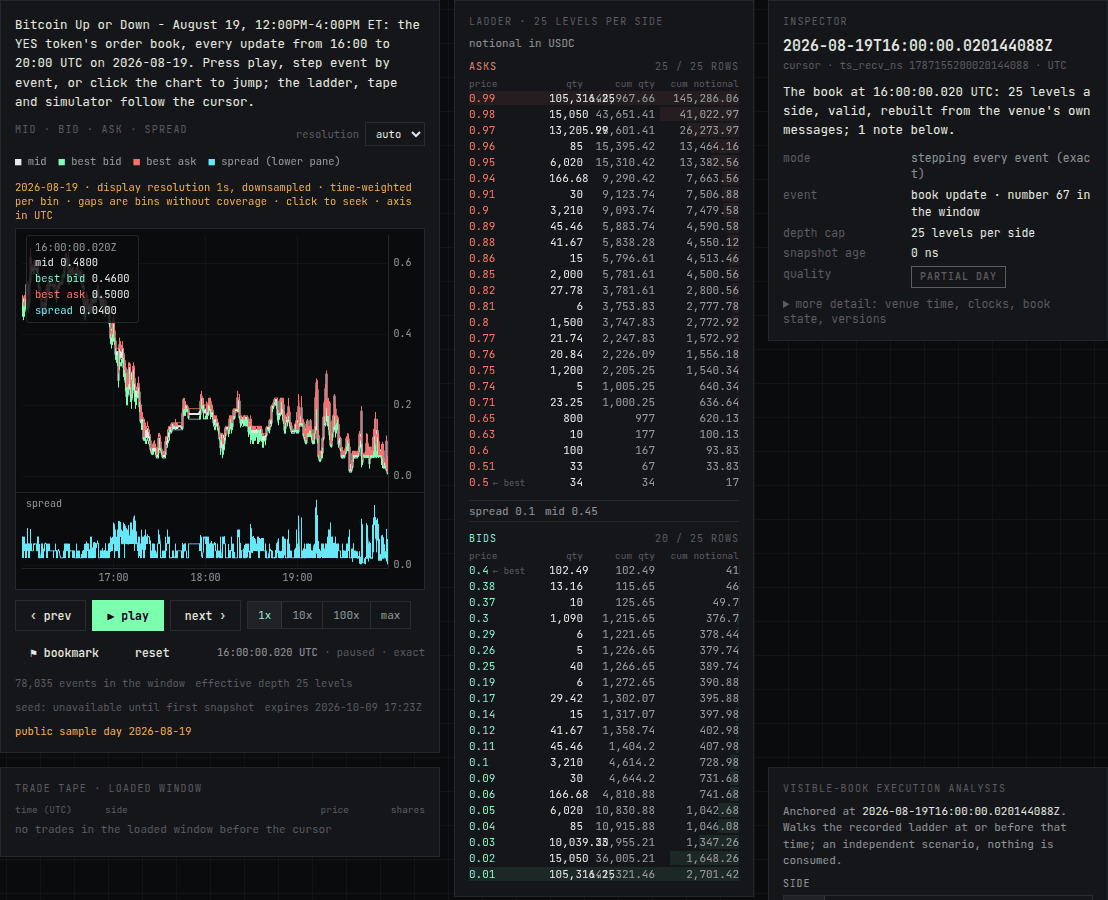Click the BIDS section header
The width and height of the screenshot is (1108, 900).
pos(483,538)
